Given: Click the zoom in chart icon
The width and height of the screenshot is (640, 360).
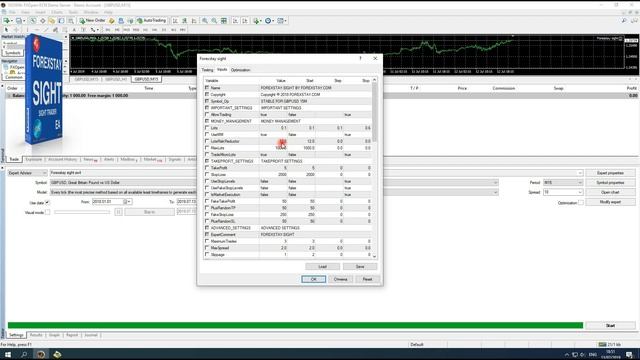Looking at the screenshot, I should 205,21.
